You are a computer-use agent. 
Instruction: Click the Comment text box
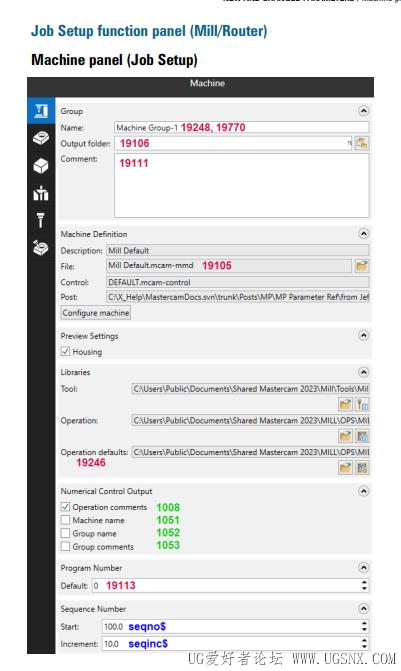click(241, 185)
